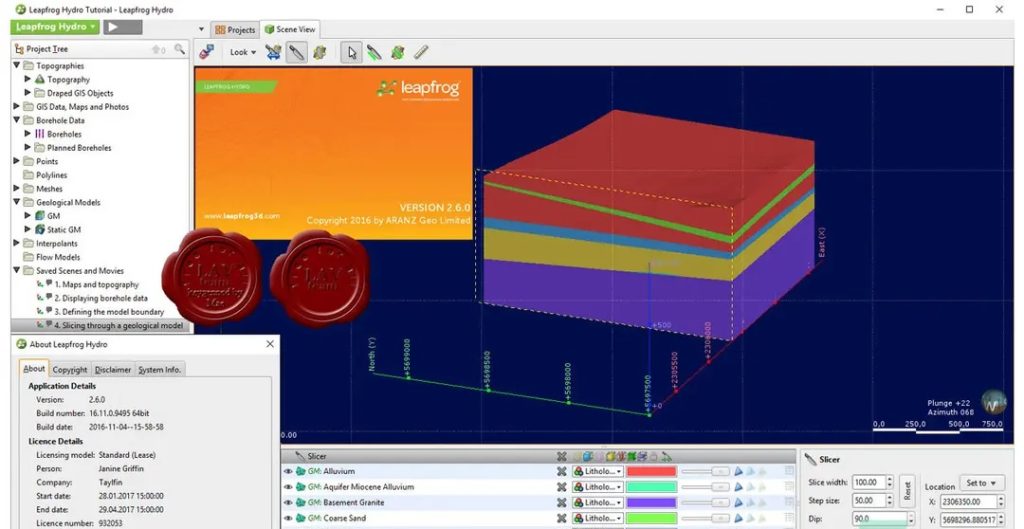Expand the Static GM item
This screenshot has height=529, width=1024.
pos(28,229)
